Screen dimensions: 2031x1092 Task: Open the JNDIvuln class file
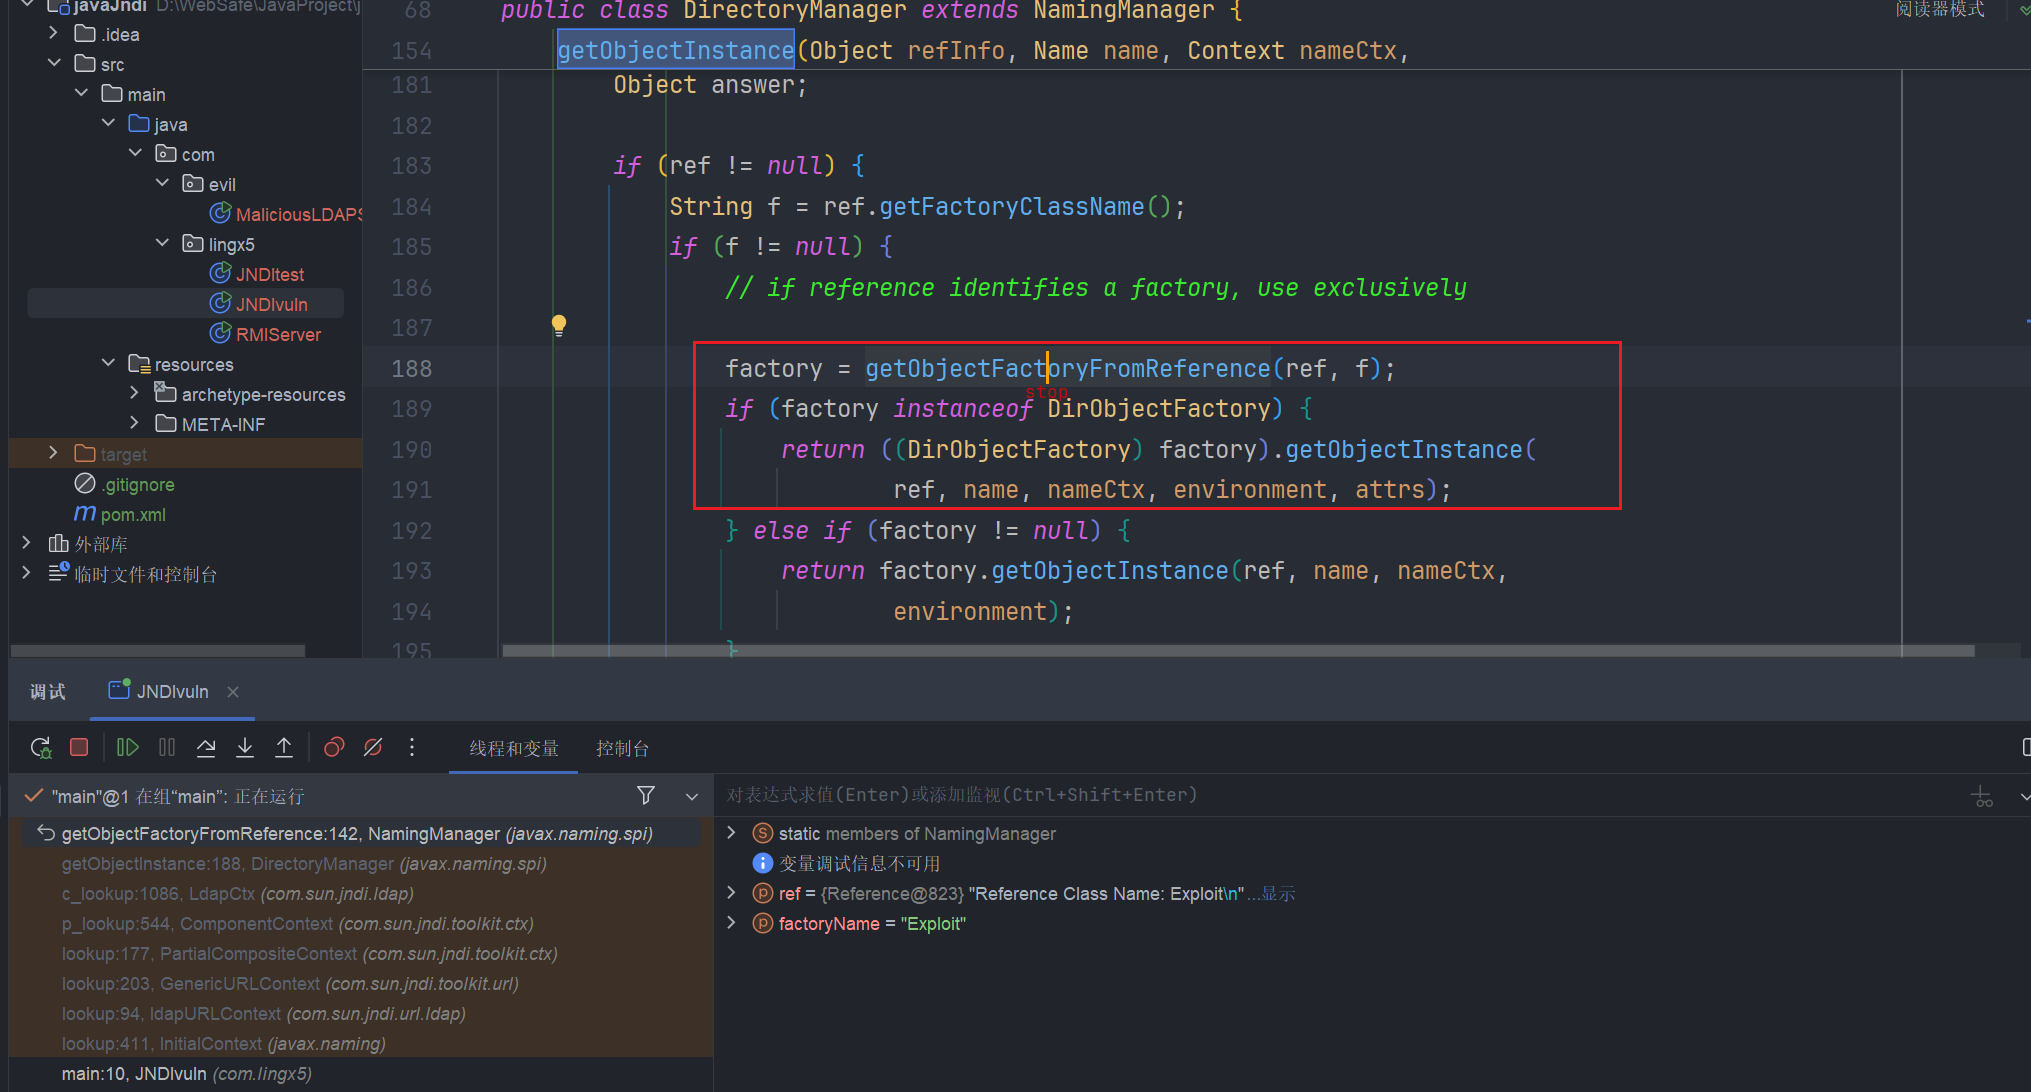(x=259, y=304)
